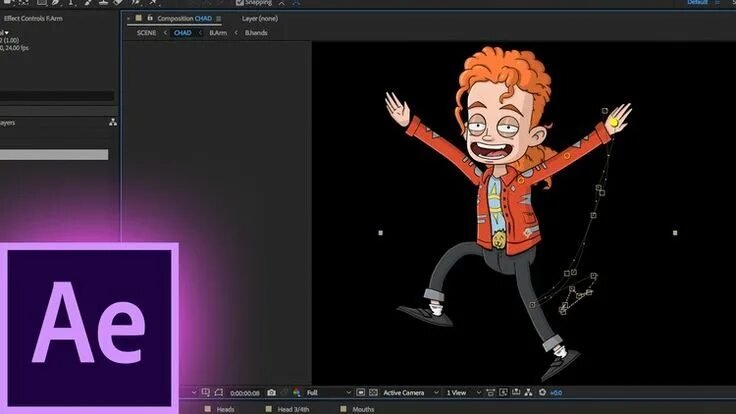Click the Reset Exposure icon
The width and height of the screenshot is (736, 414).
click(542, 392)
